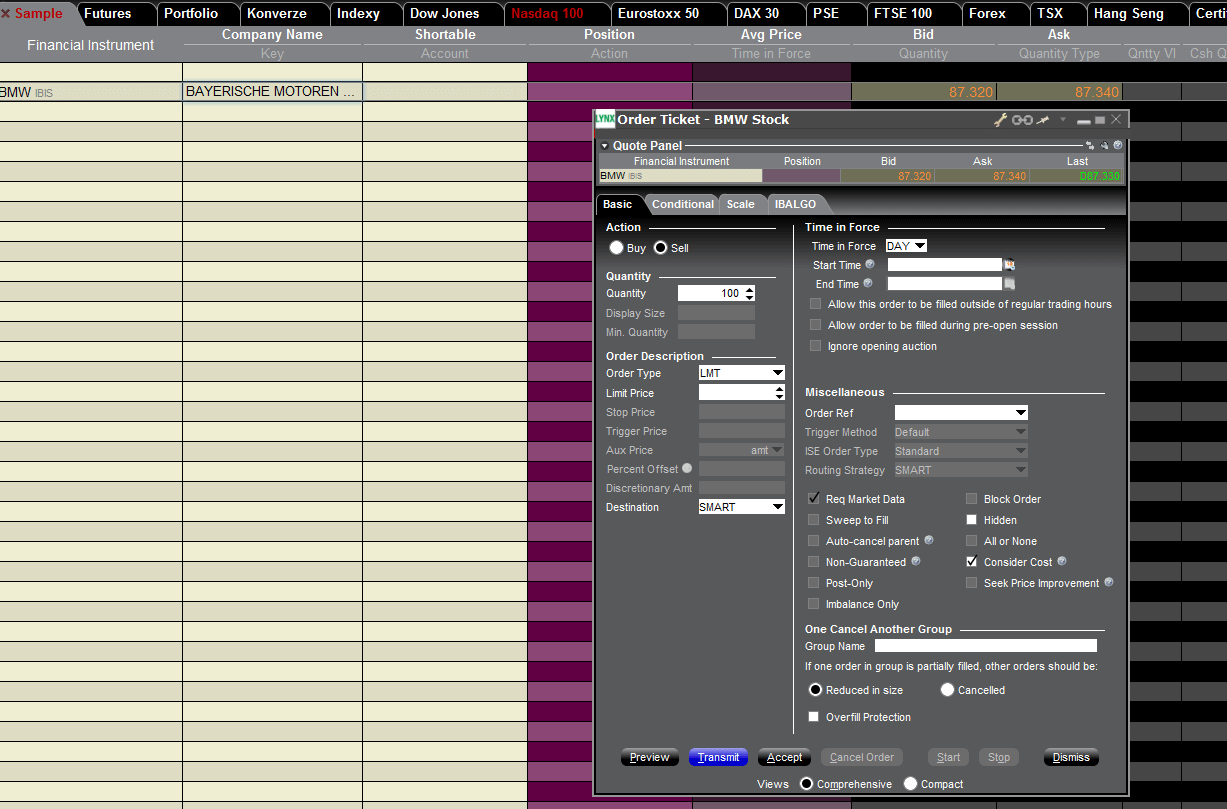
Task: Collapse the Quote Panel expander triangle
Action: tap(605, 146)
